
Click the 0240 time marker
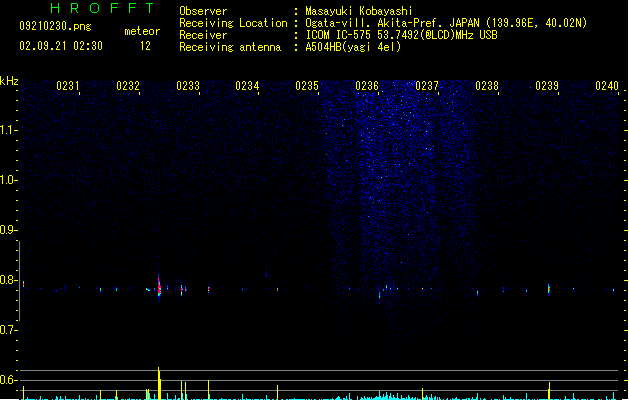pos(607,86)
